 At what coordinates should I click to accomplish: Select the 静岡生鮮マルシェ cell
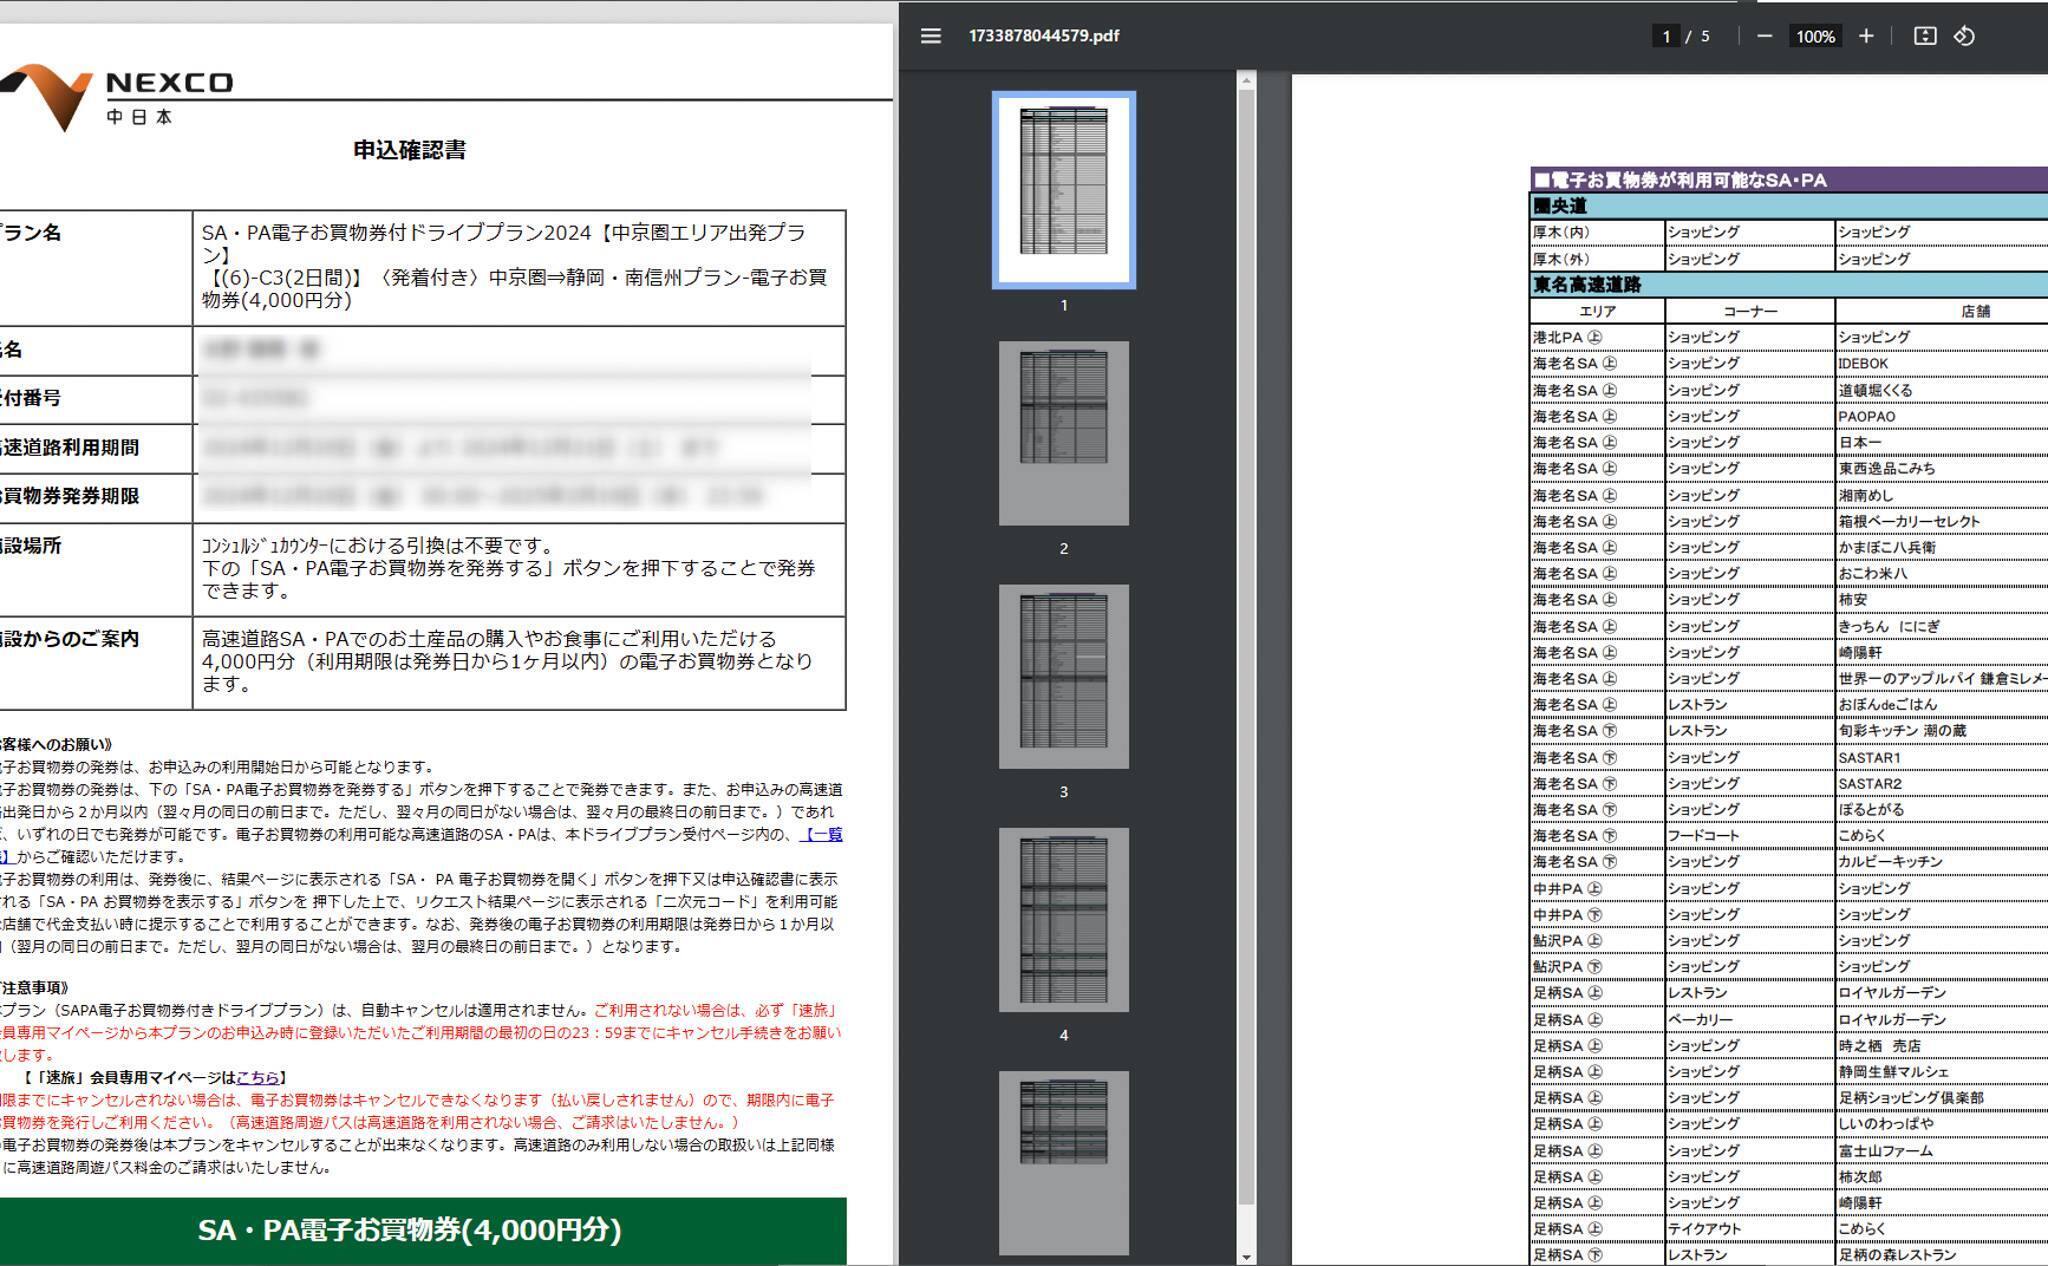coord(1942,1071)
